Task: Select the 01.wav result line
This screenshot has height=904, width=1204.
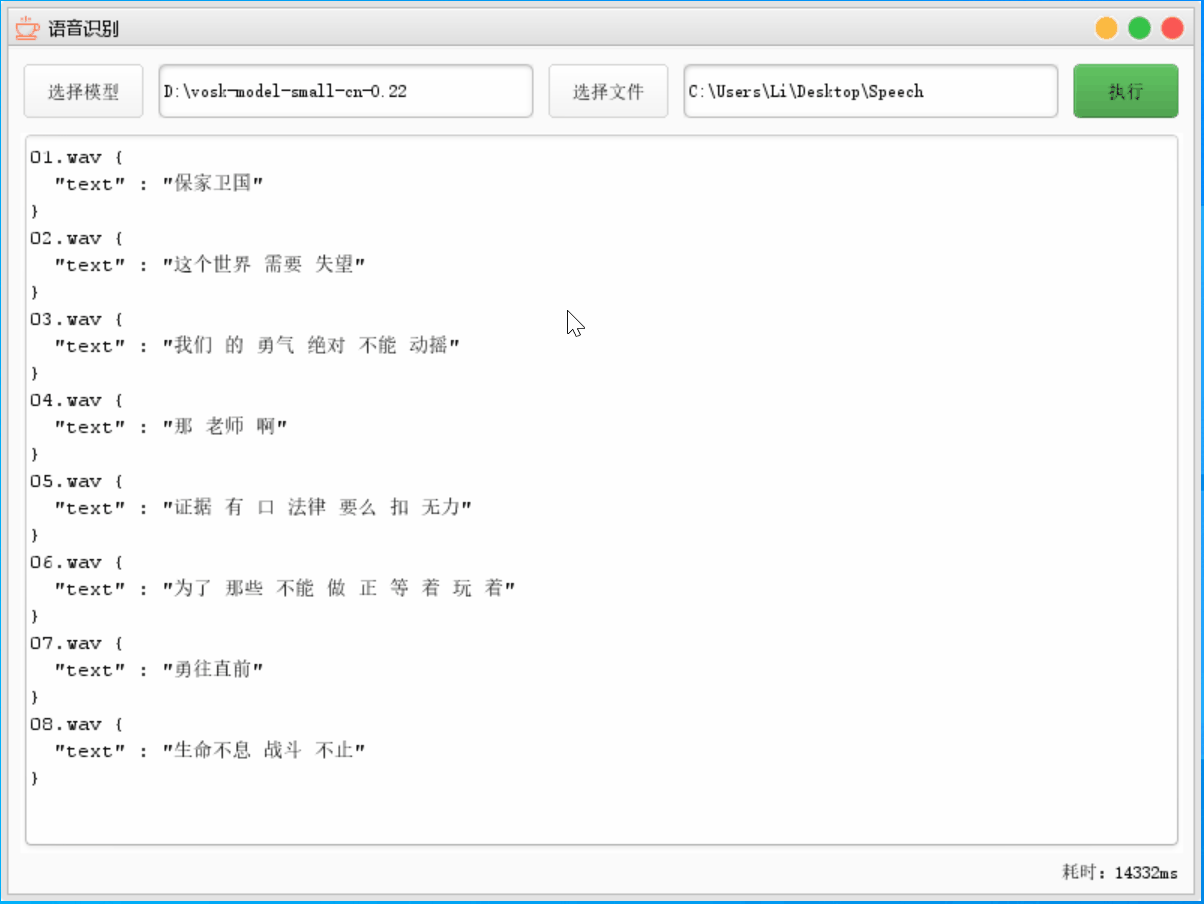Action: pyautogui.click(x=75, y=156)
